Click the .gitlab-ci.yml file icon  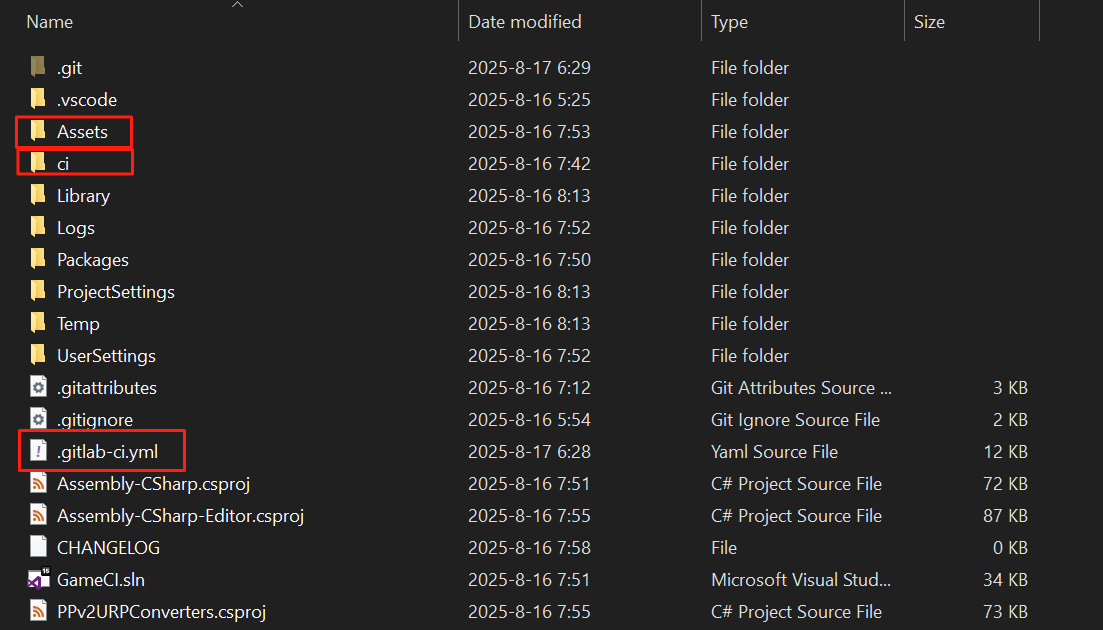click(38, 452)
